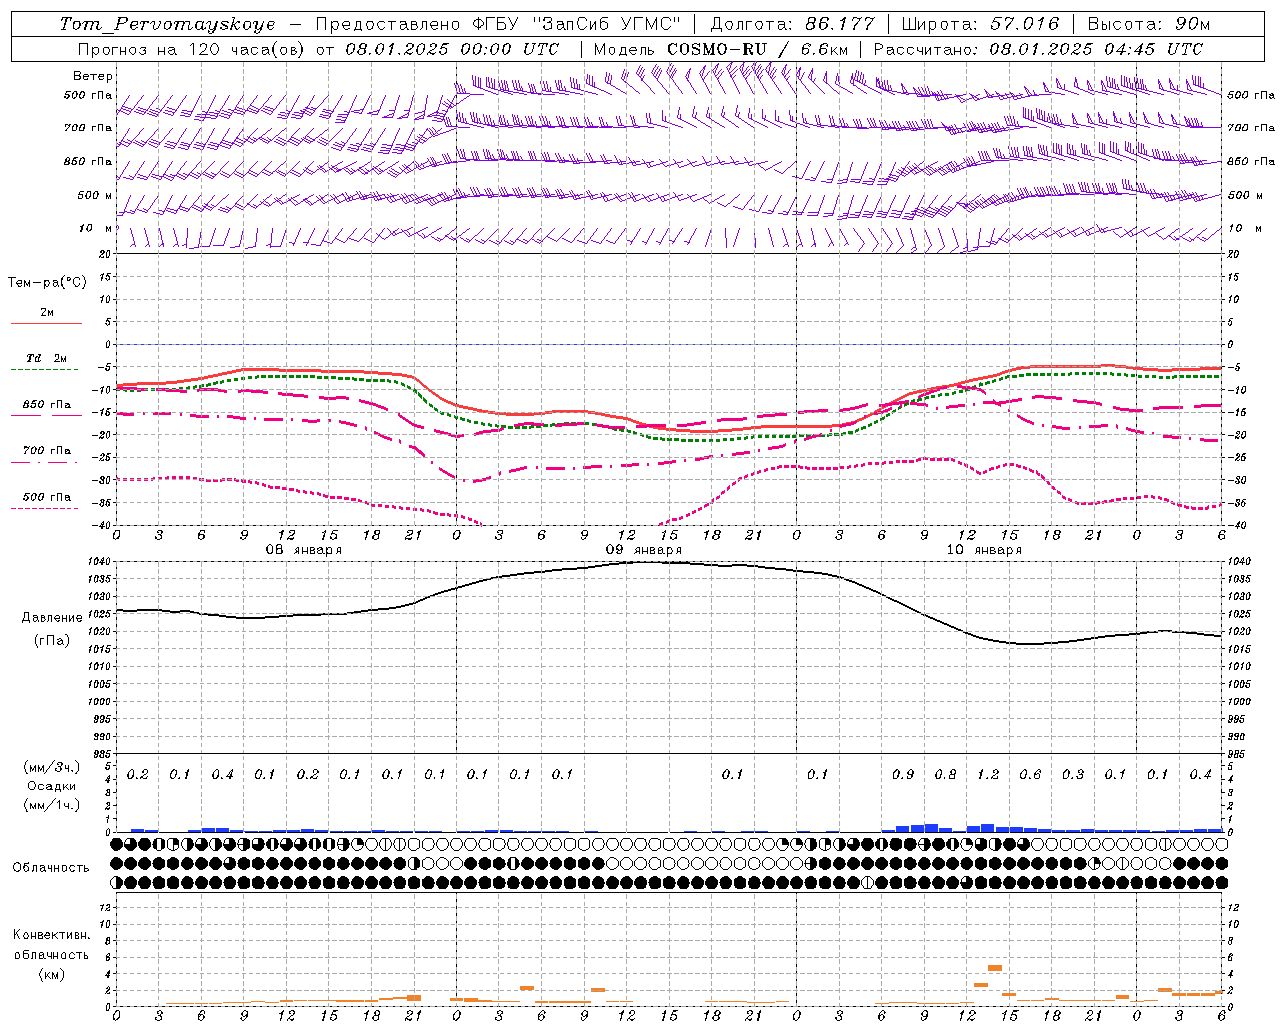Click the 0.9 precipitation value

pos(903,775)
